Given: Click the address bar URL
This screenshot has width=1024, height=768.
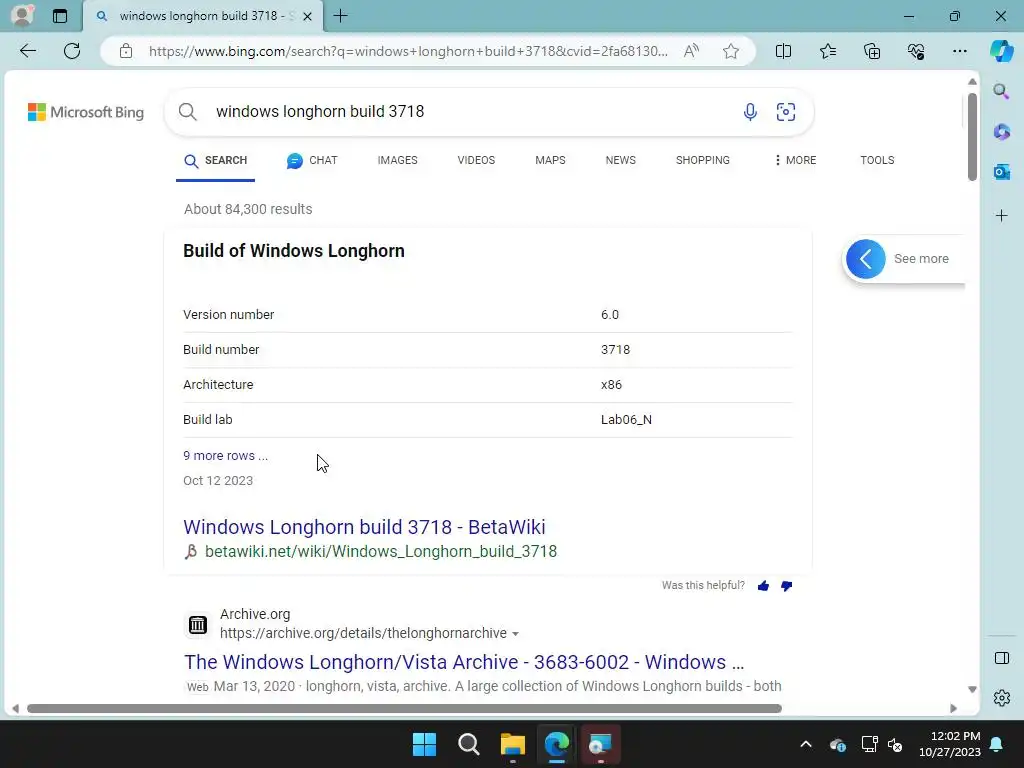Looking at the screenshot, I should (408, 51).
